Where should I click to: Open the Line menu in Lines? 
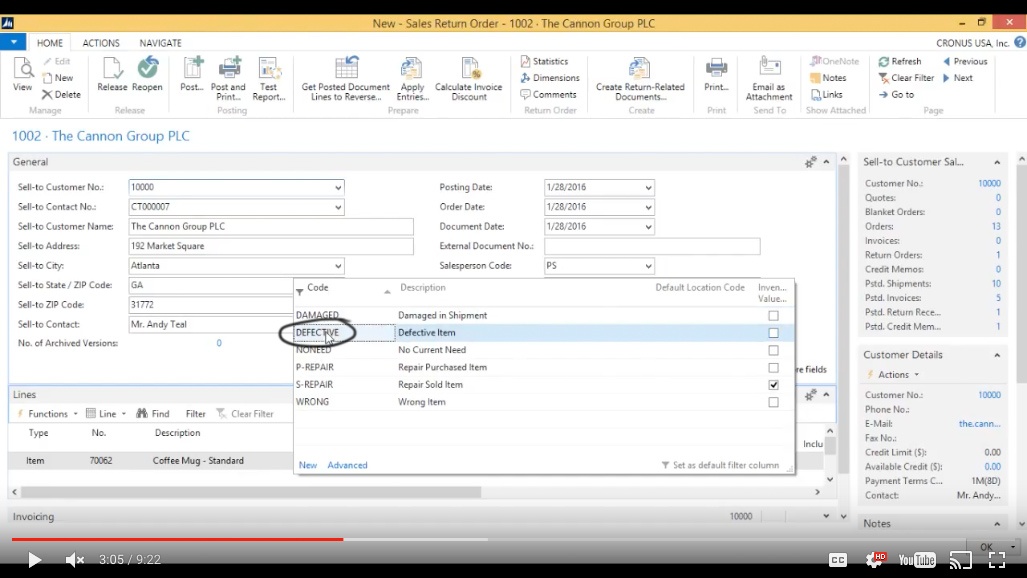(106, 414)
